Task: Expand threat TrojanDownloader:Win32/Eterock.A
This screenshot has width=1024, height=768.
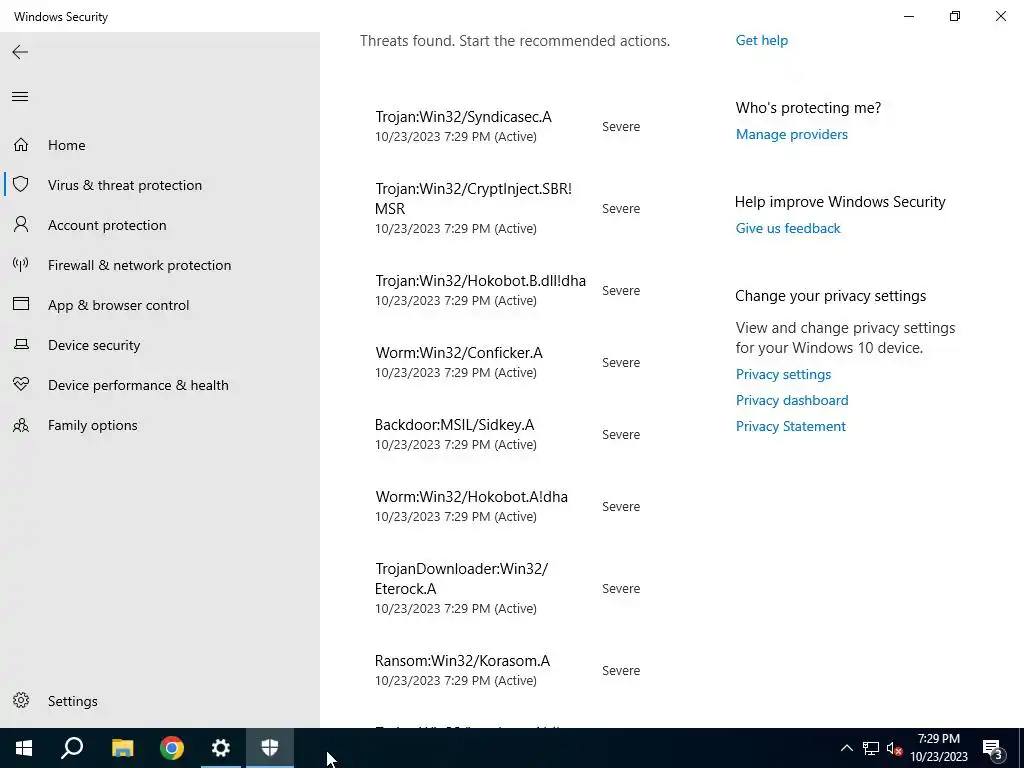Action: [507, 588]
